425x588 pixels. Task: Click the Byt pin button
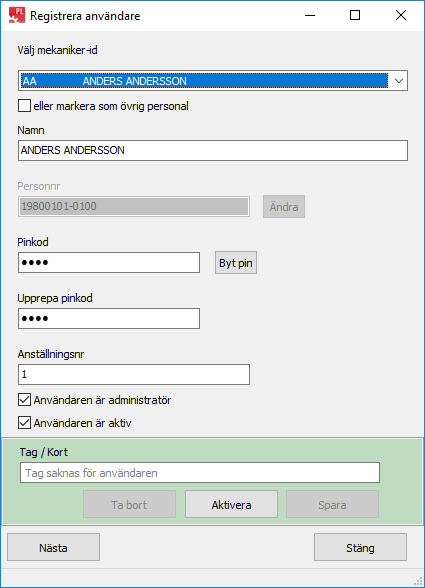click(236, 263)
